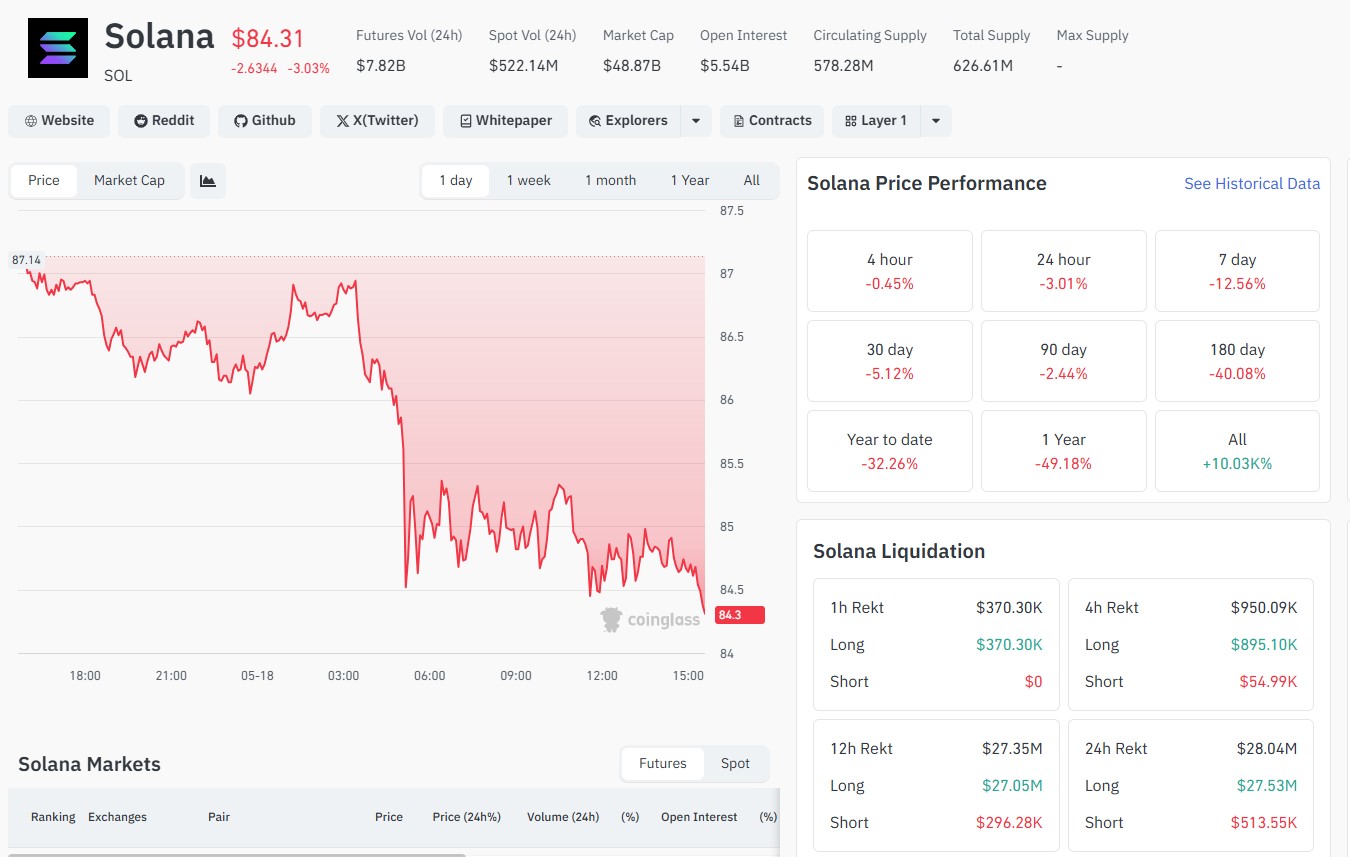The width and height of the screenshot is (1350, 857).
Task: Click the Total Supply value 626.61M
Action: [983, 66]
